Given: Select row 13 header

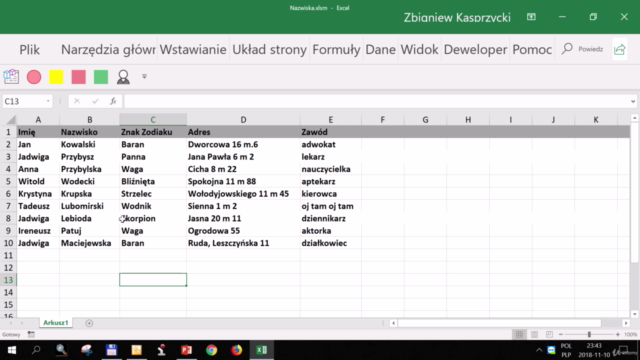Looking at the screenshot, I should [8, 280].
